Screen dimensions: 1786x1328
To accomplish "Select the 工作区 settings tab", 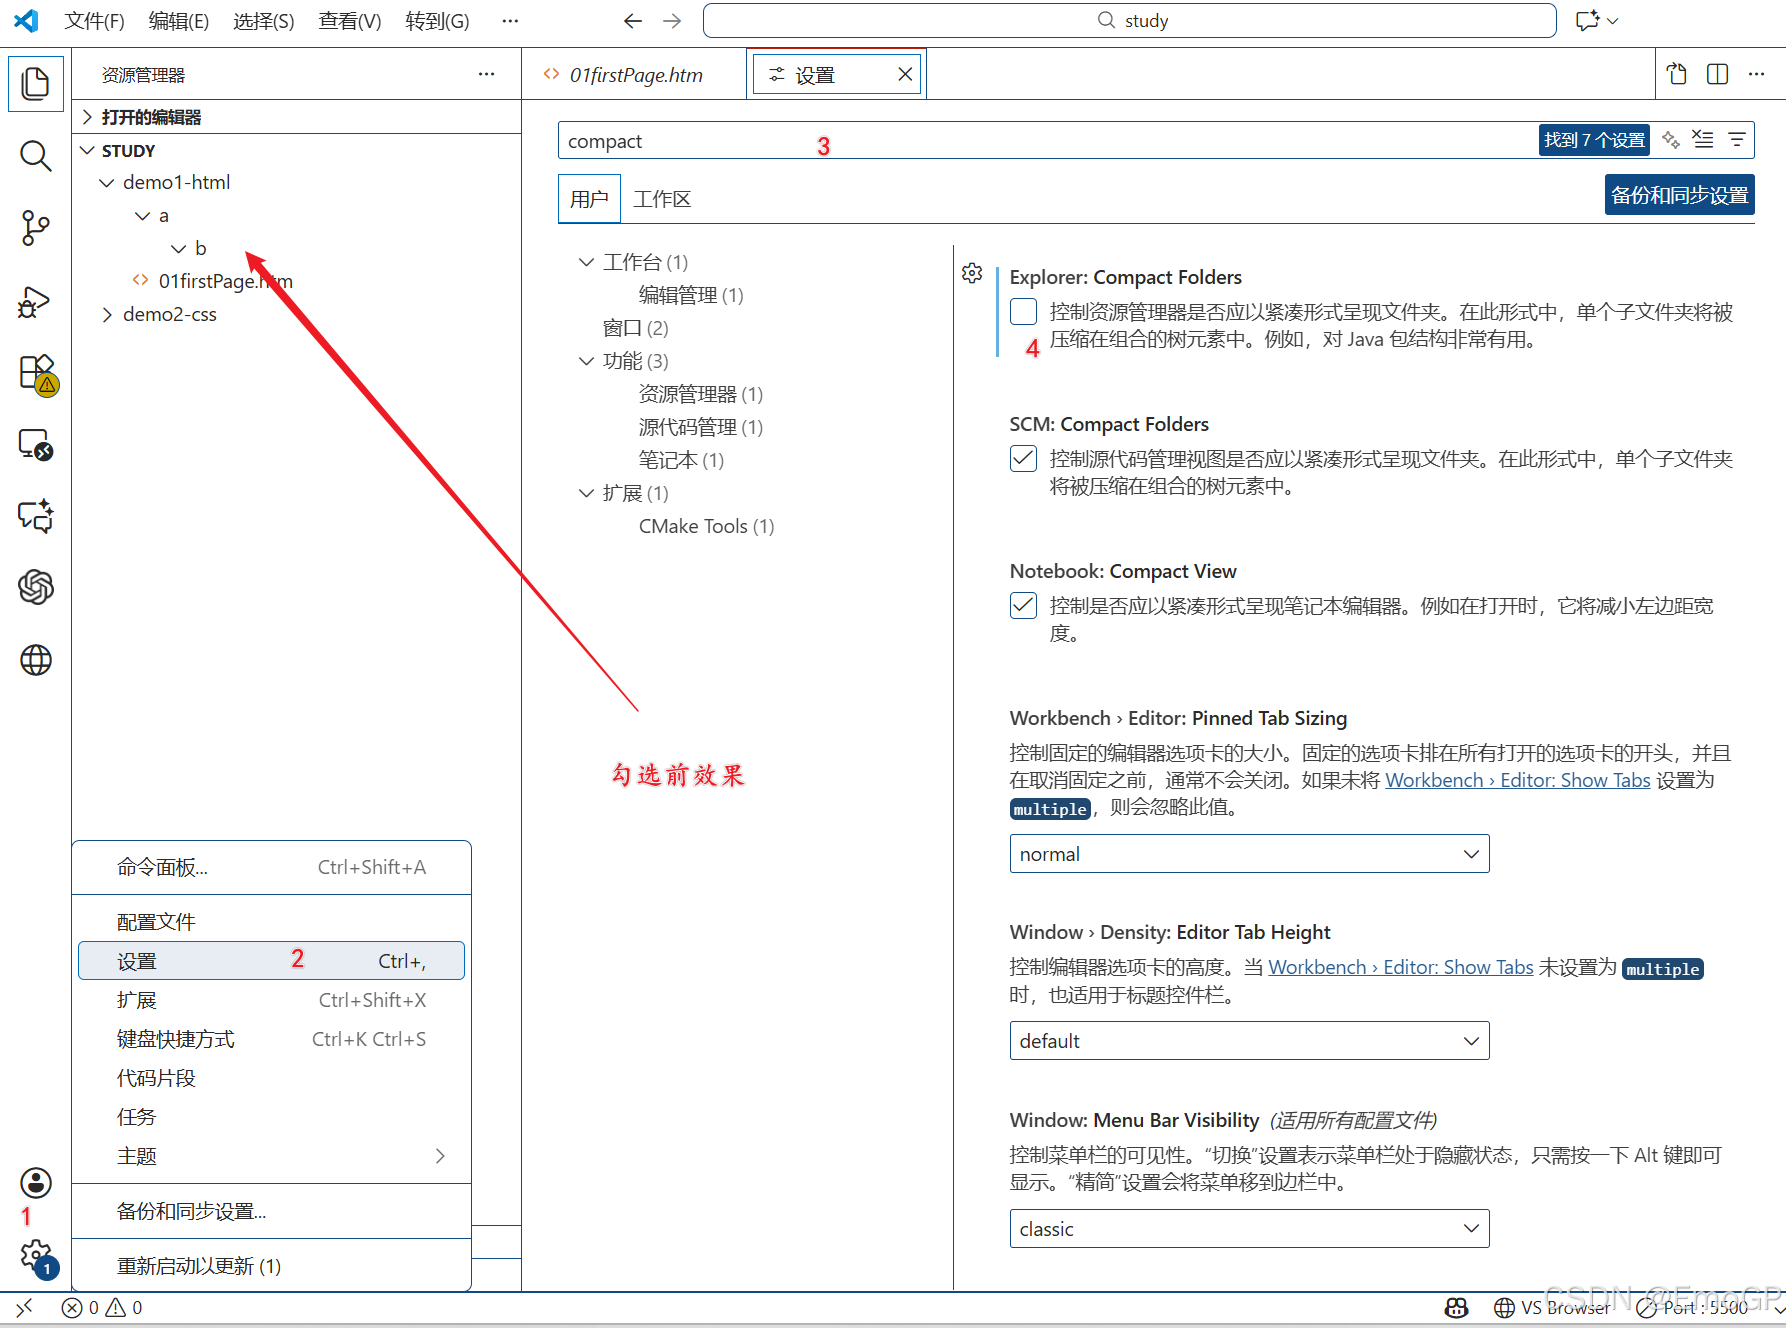I will (x=662, y=199).
